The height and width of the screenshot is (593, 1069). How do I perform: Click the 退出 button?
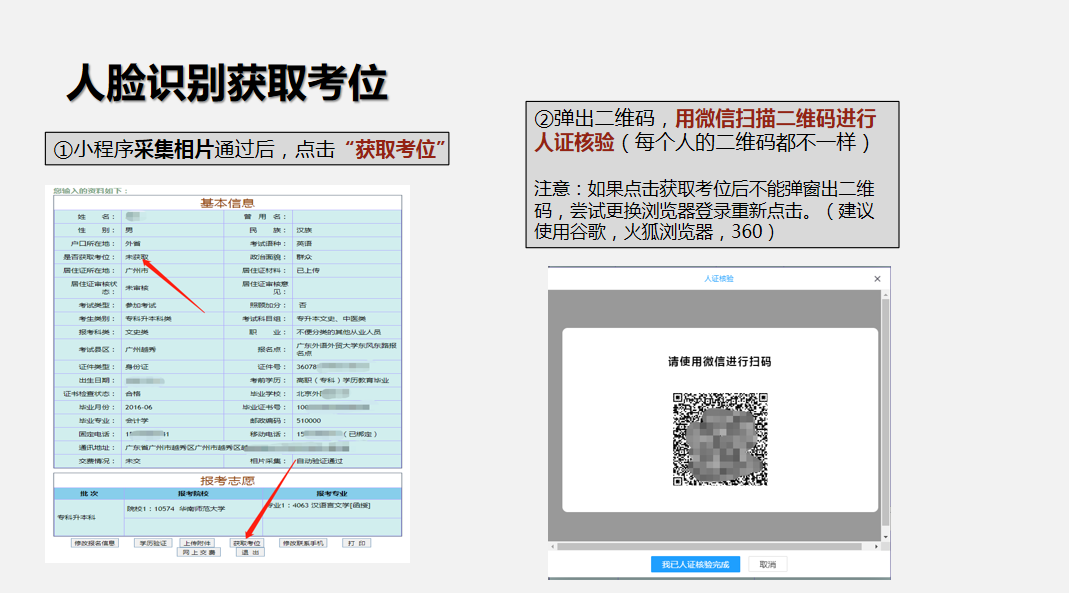pos(251,552)
